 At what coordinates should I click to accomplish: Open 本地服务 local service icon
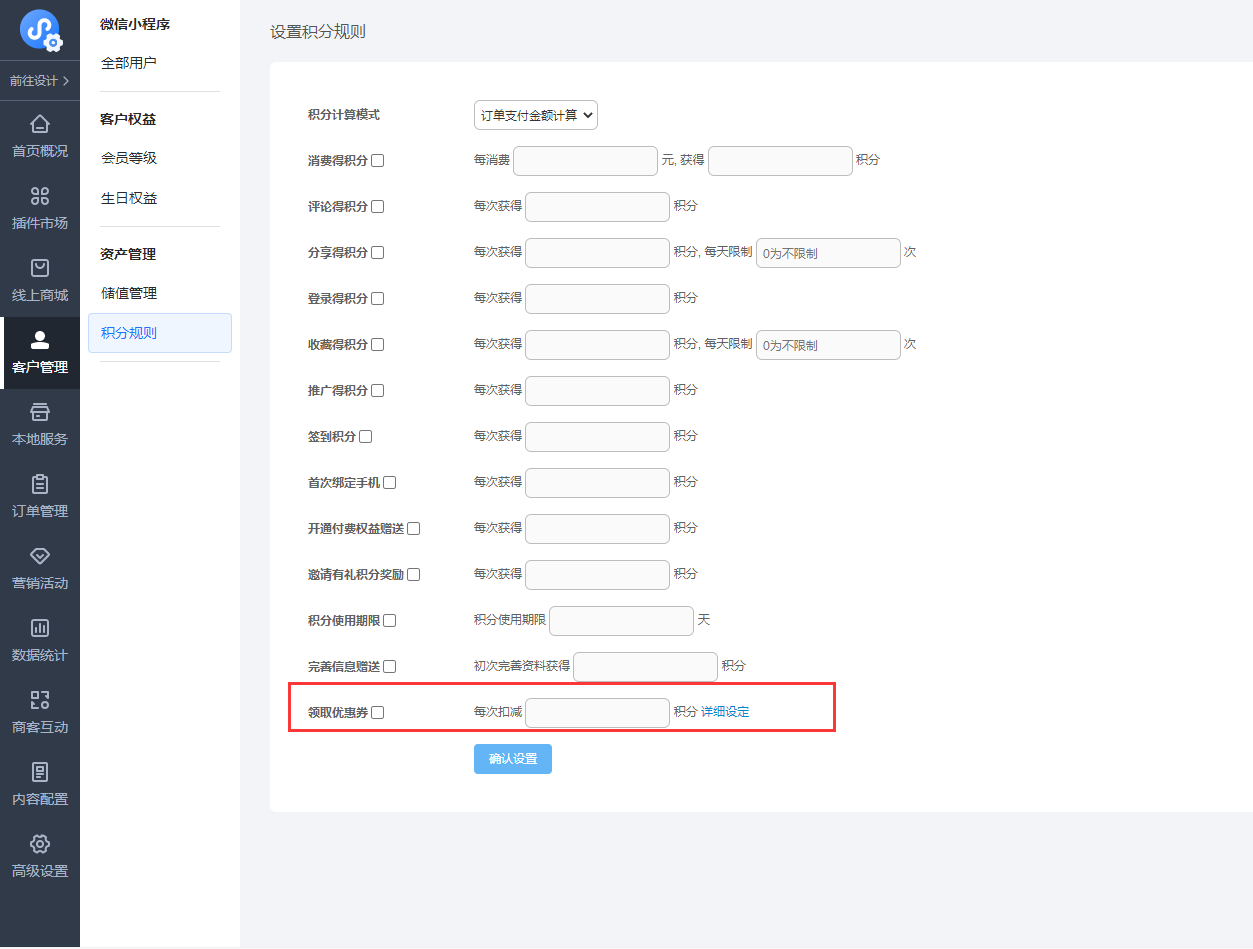tap(40, 412)
